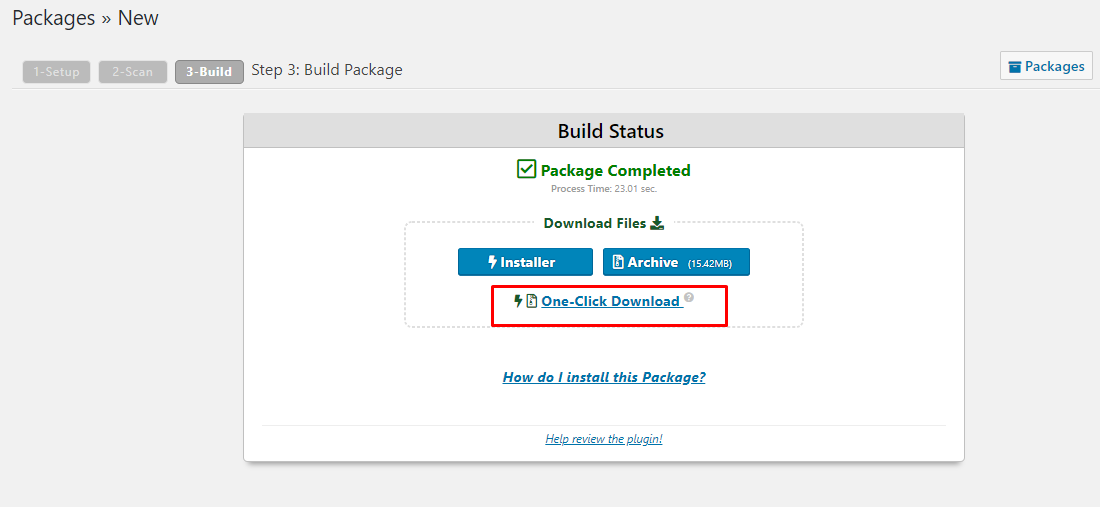Click the lightning bolt on the Installer button
This screenshot has height=507, width=1100.
click(492, 262)
